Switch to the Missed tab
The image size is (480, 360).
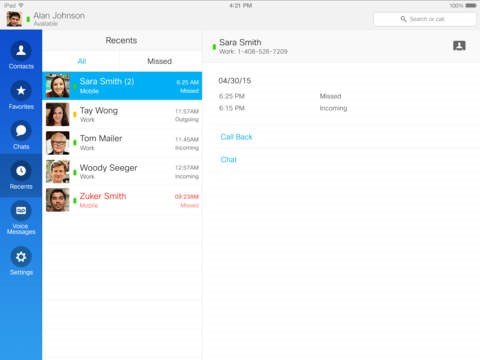(160, 61)
